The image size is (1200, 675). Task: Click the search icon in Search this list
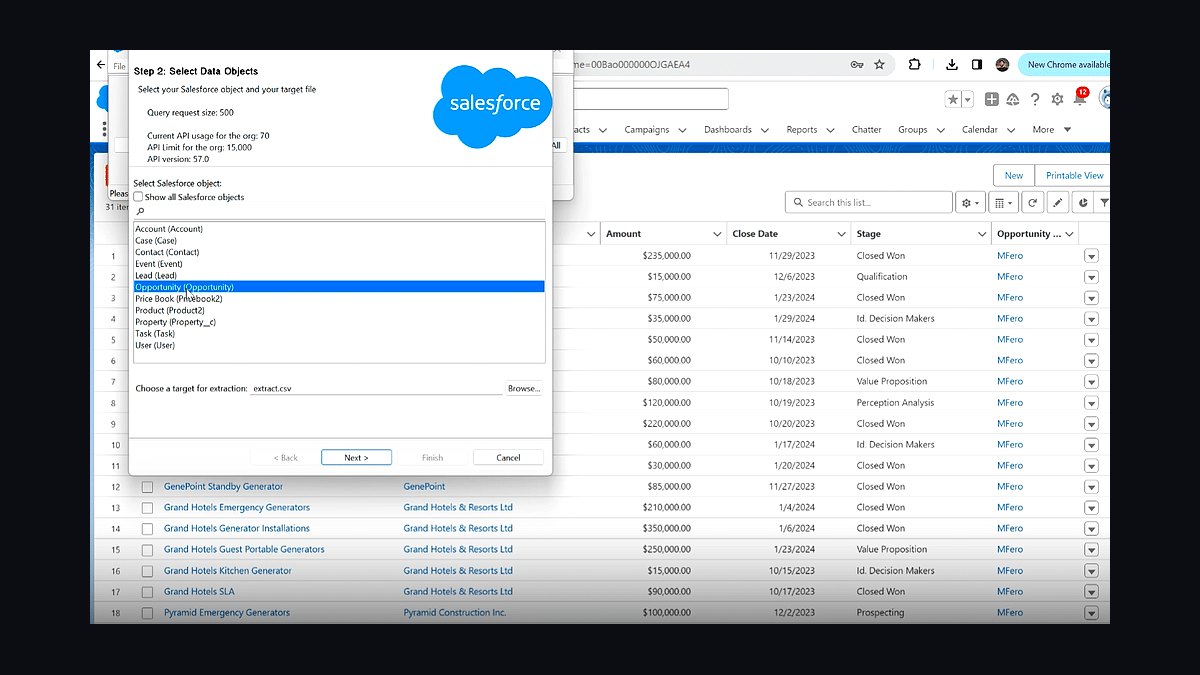(x=798, y=202)
